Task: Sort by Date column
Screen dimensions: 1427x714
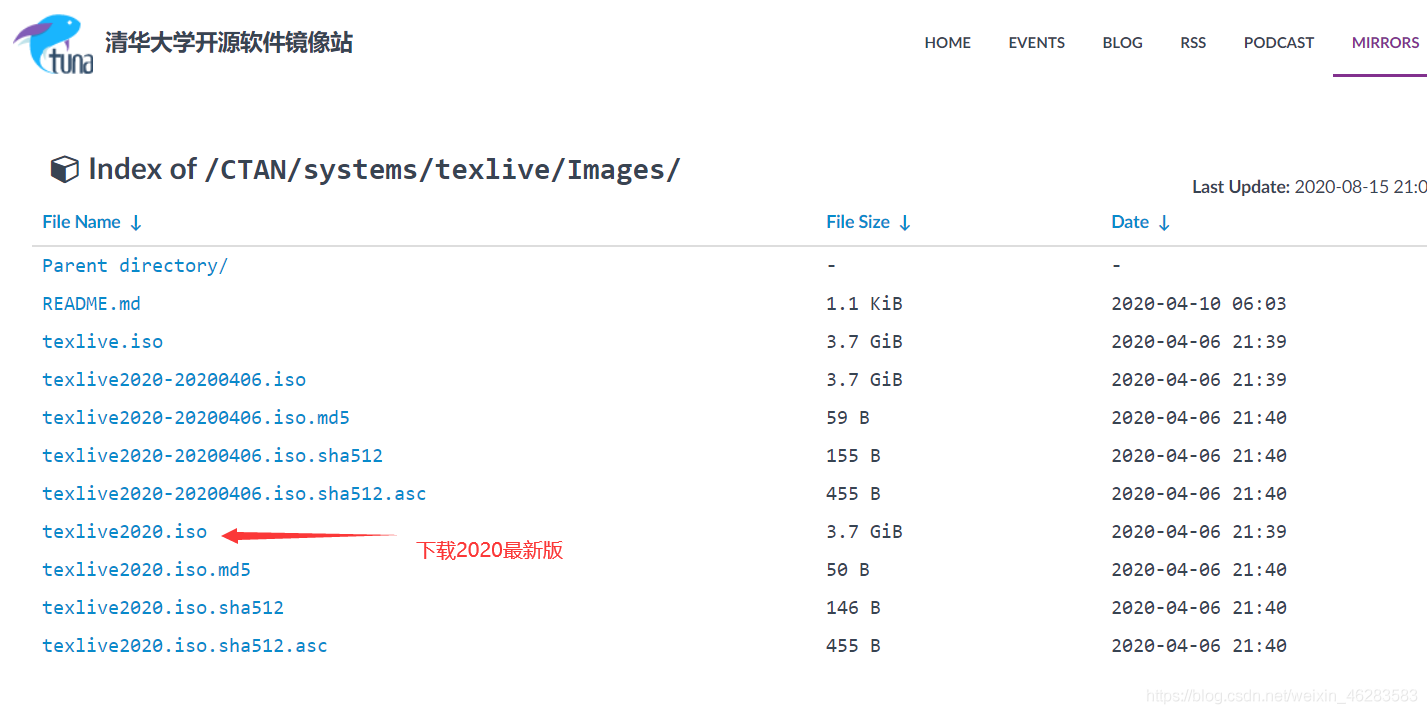Action: pyautogui.click(x=1141, y=222)
